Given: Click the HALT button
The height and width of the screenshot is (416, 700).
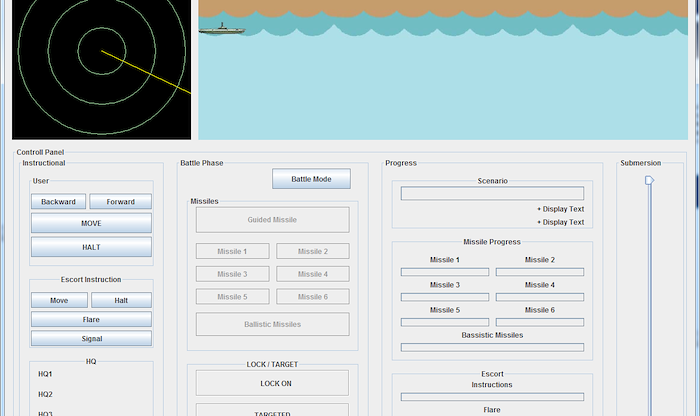Looking at the screenshot, I should click(x=91, y=247).
